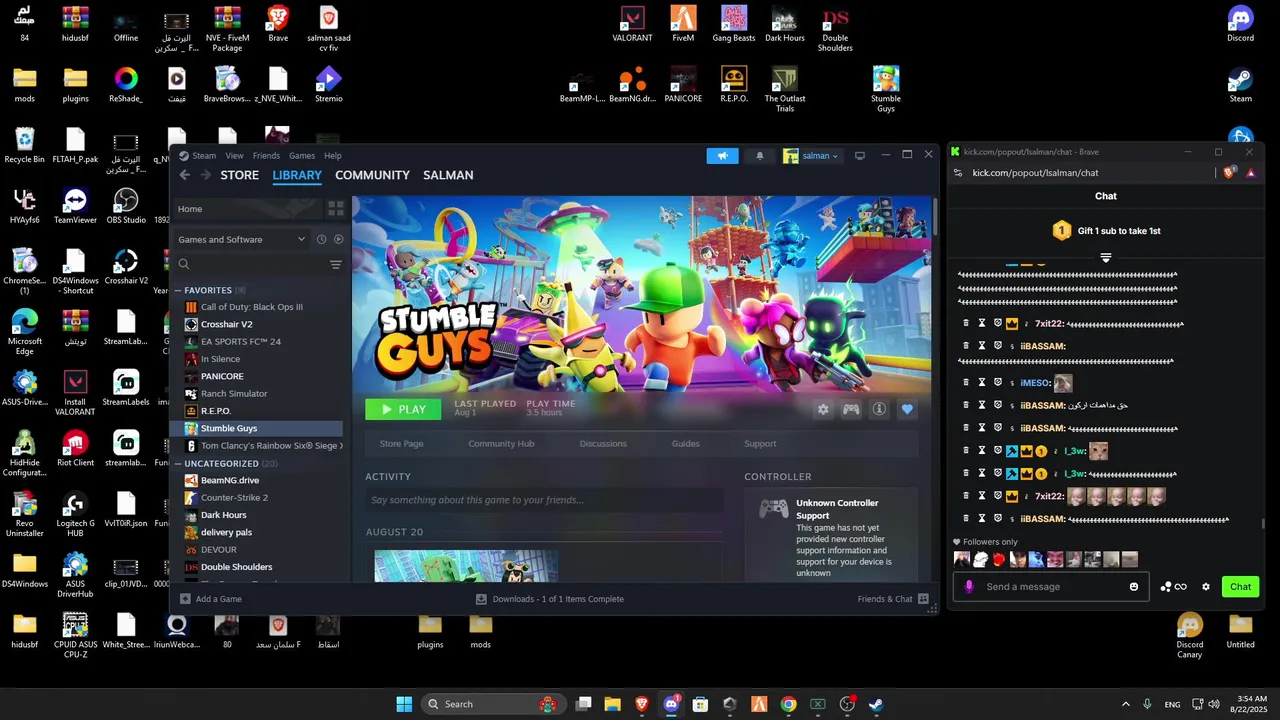Timeout user iMESO hourglass icon
Screen dimensions: 1280x720
coord(982,383)
